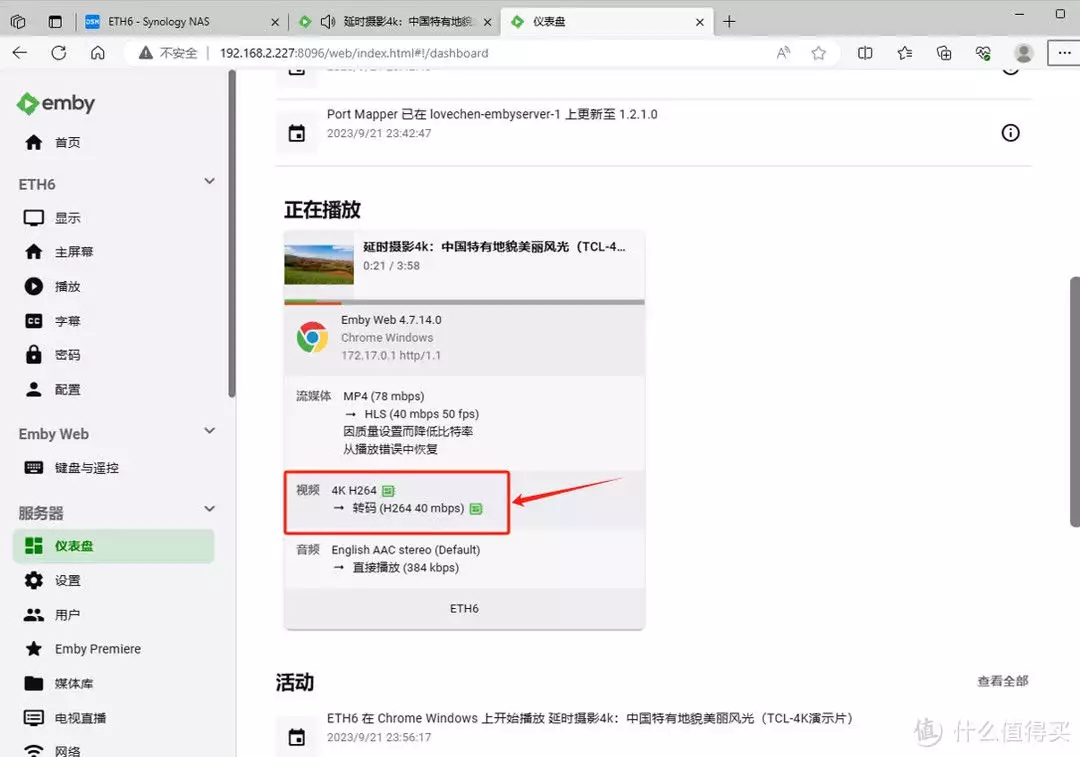The width and height of the screenshot is (1080, 757).
Task: Click 'English AAC stereo (Default)' audio text
Action: (406, 550)
